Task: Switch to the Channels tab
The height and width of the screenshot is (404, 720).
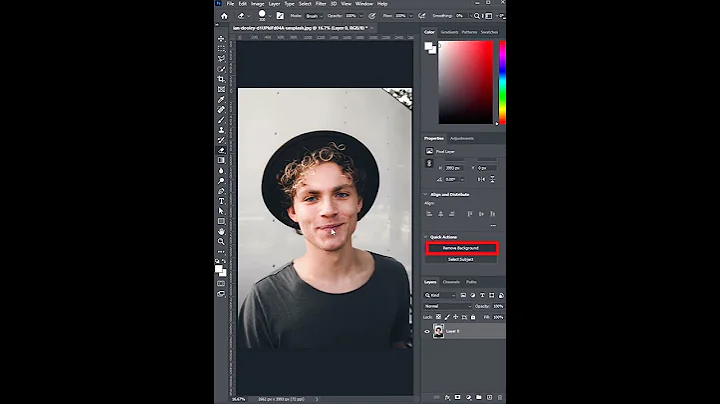Action: click(451, 282)
